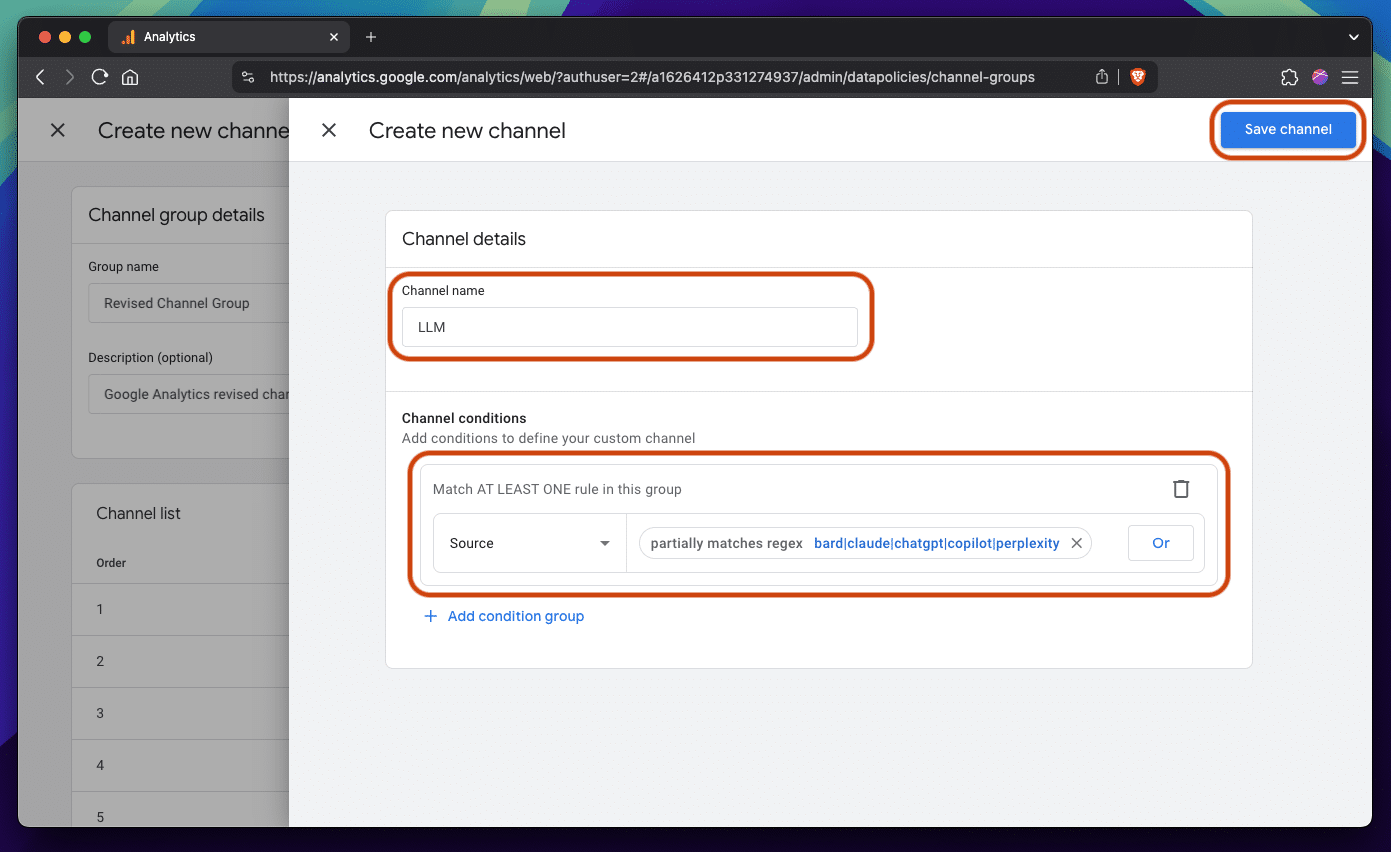Screen dimensions: 1391x852
Task: Open the browser profile avatar icon
Action: click(1320, 77)
